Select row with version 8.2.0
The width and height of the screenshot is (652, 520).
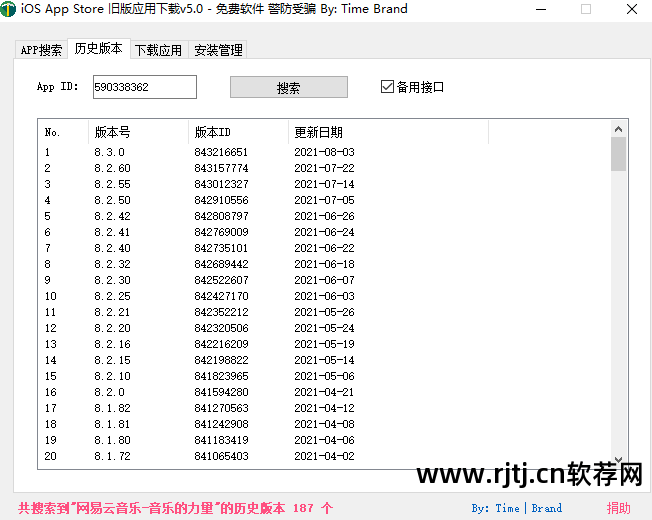coord(324,392)
